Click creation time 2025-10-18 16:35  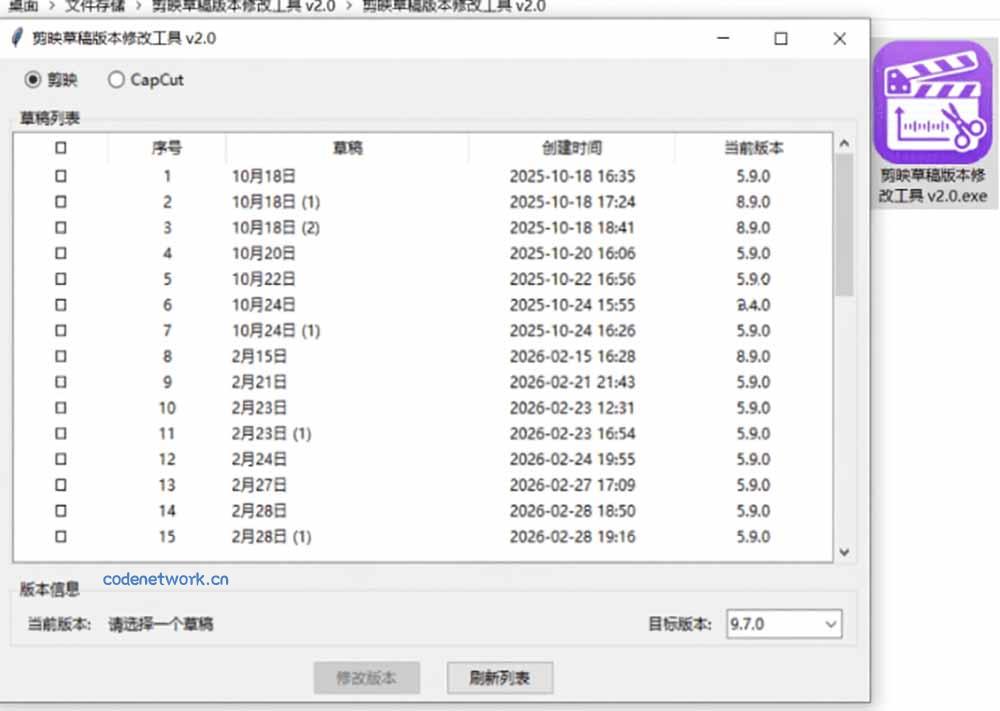coord(572,176)
